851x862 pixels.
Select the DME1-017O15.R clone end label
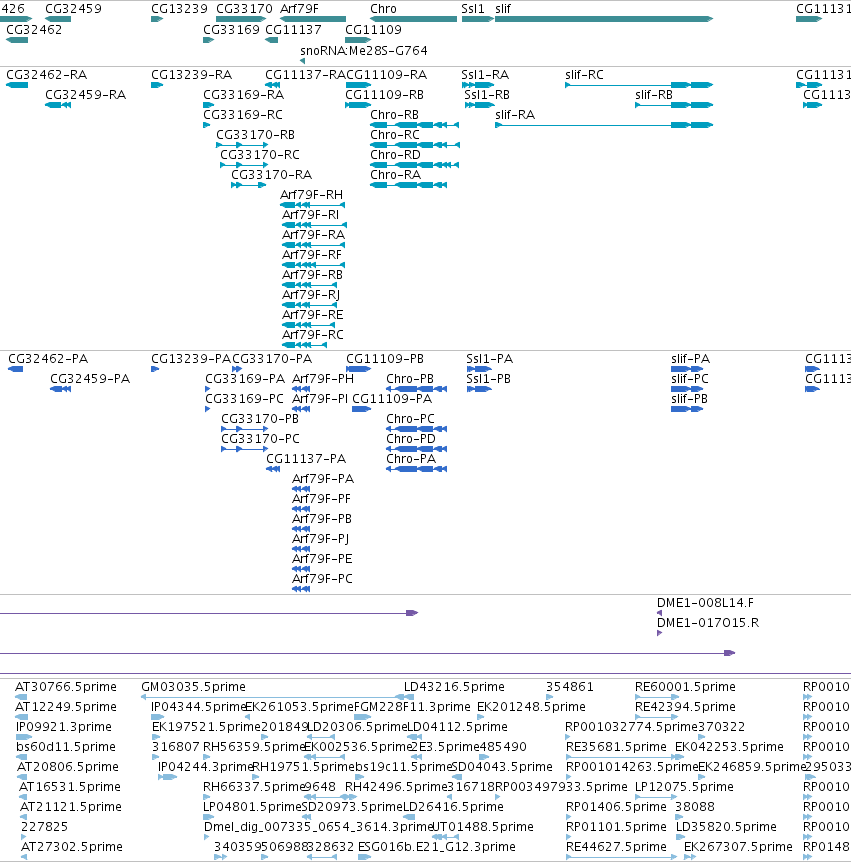[708, 623]
